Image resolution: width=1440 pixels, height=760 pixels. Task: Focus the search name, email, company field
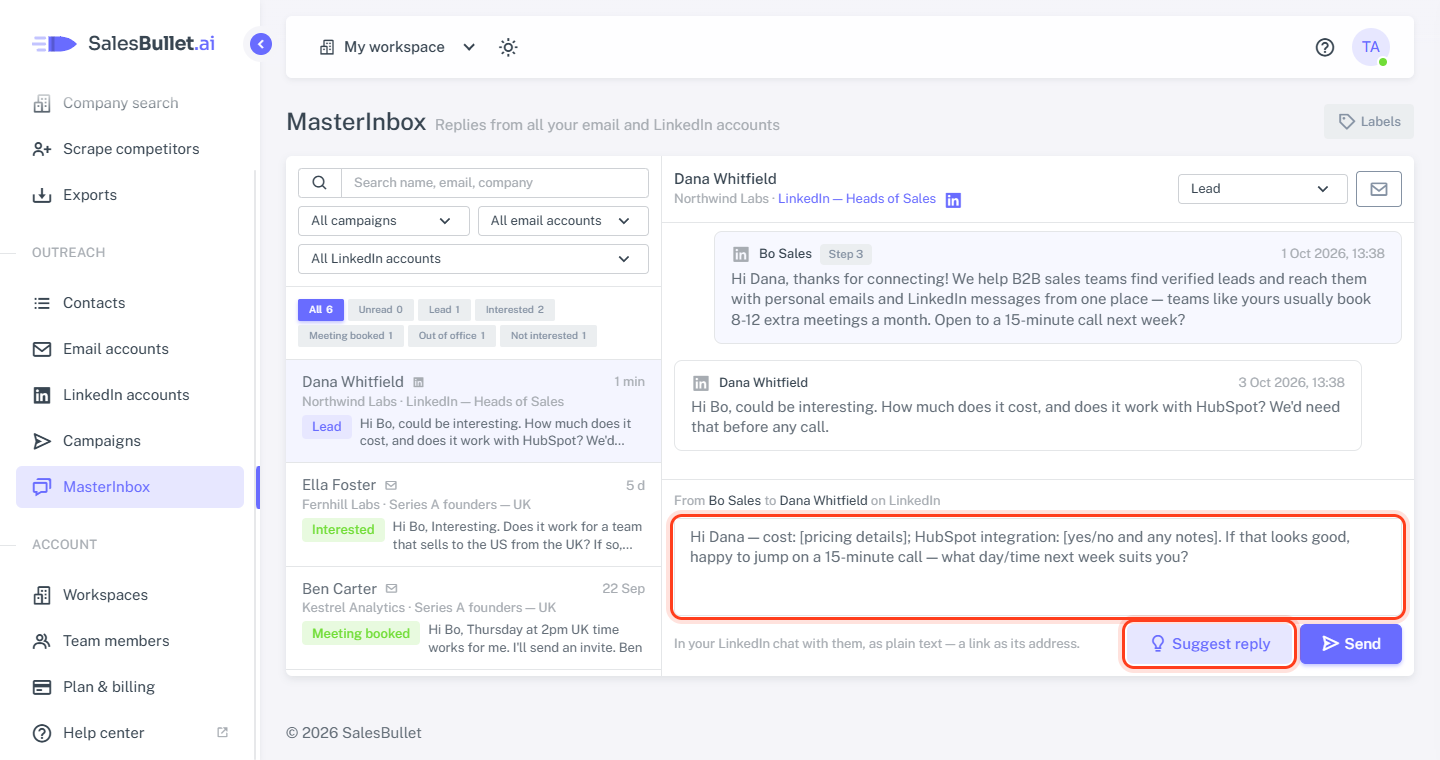(495, 183)
